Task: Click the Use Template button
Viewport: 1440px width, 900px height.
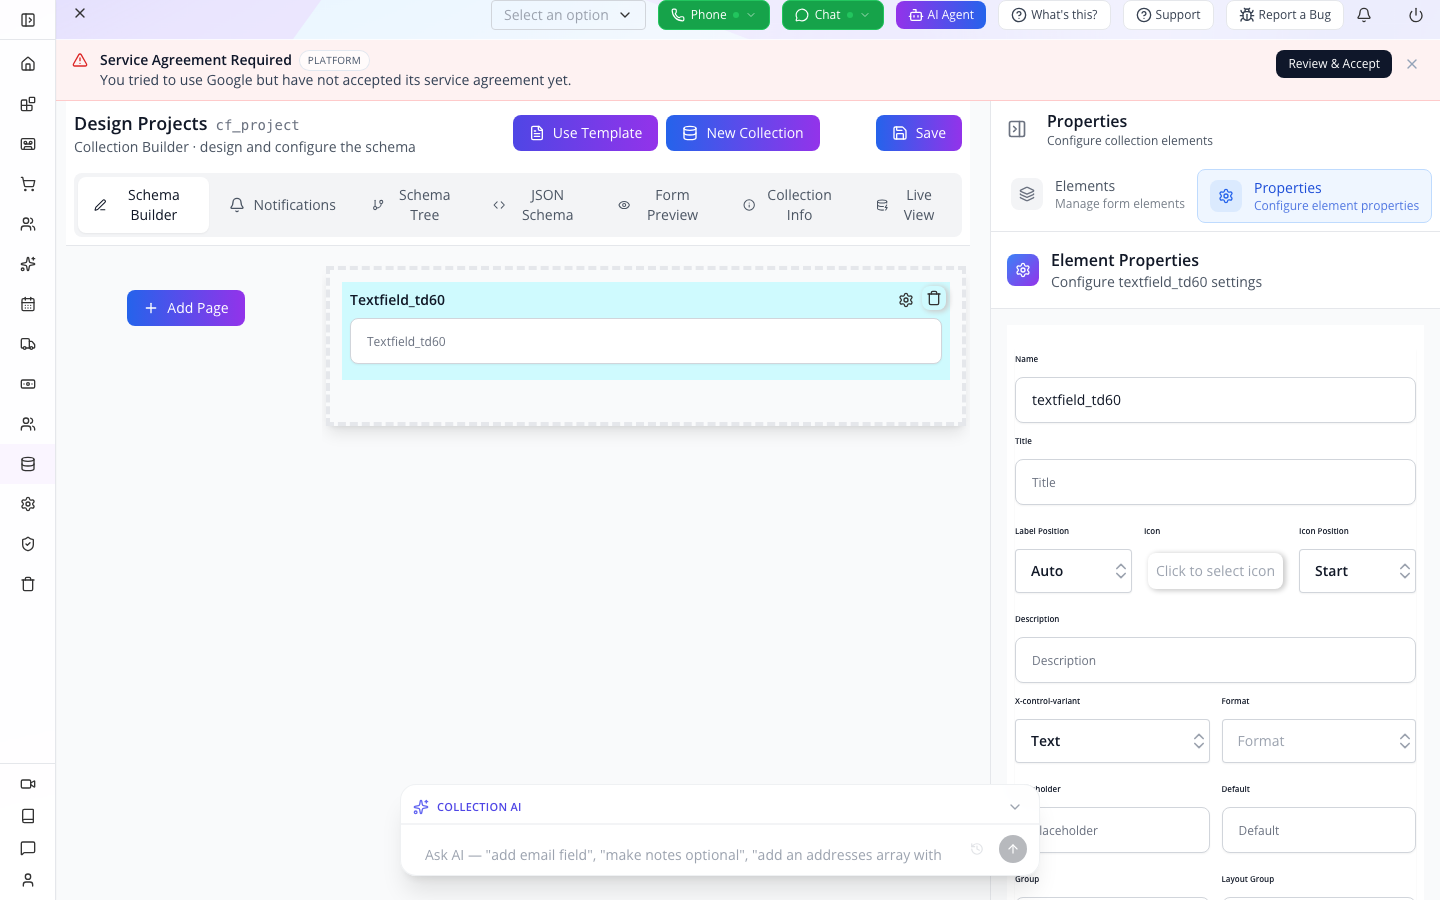Action: point(585,133)
